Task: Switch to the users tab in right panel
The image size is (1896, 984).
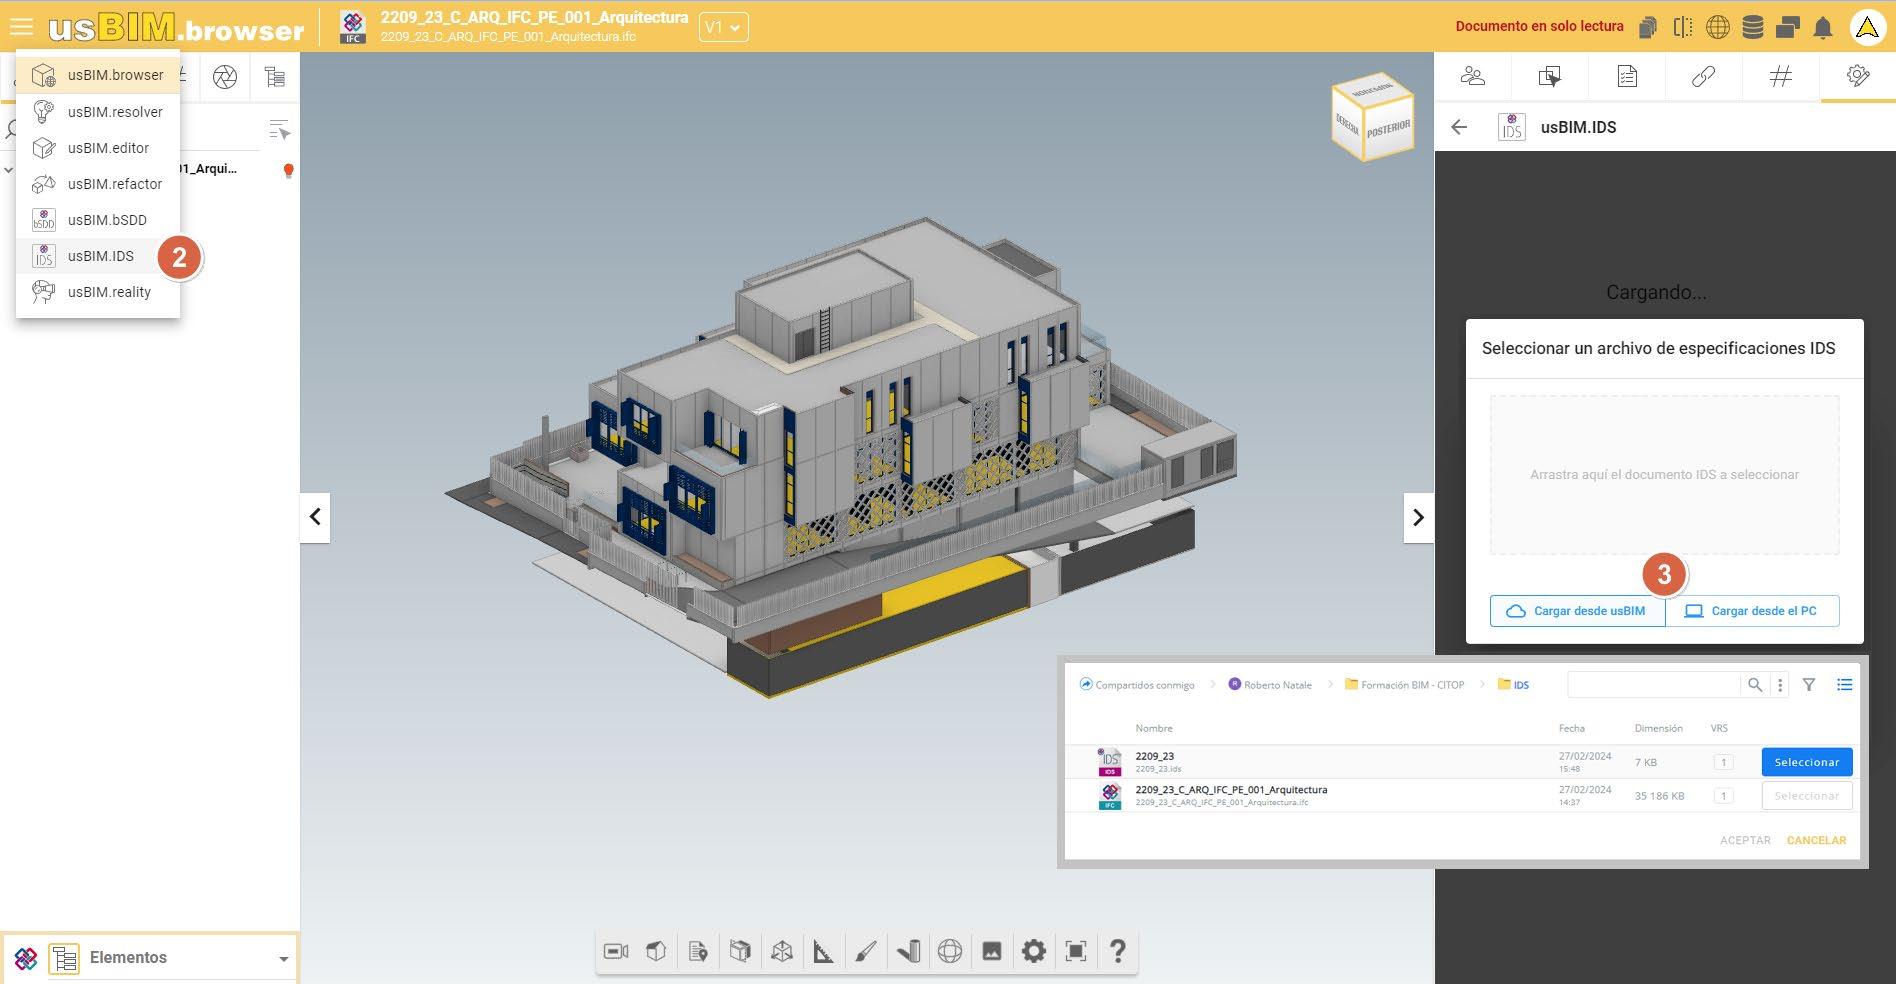Action: click(1472, 76)
